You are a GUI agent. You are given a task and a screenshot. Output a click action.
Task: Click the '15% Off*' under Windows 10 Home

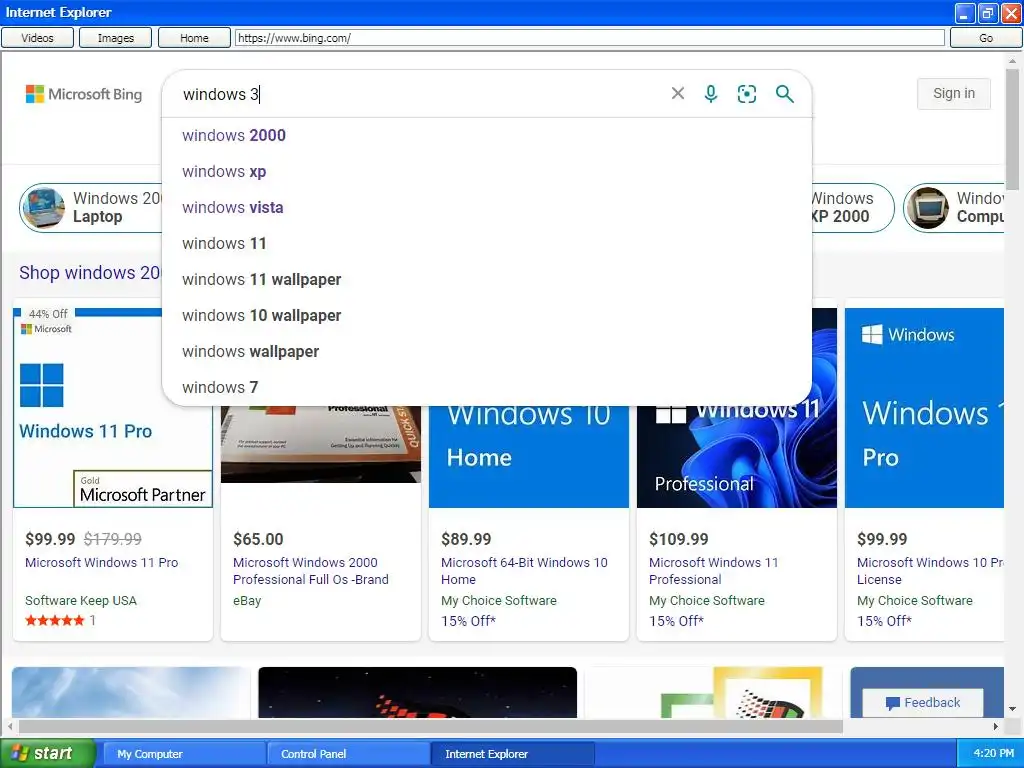coord(468,620)
